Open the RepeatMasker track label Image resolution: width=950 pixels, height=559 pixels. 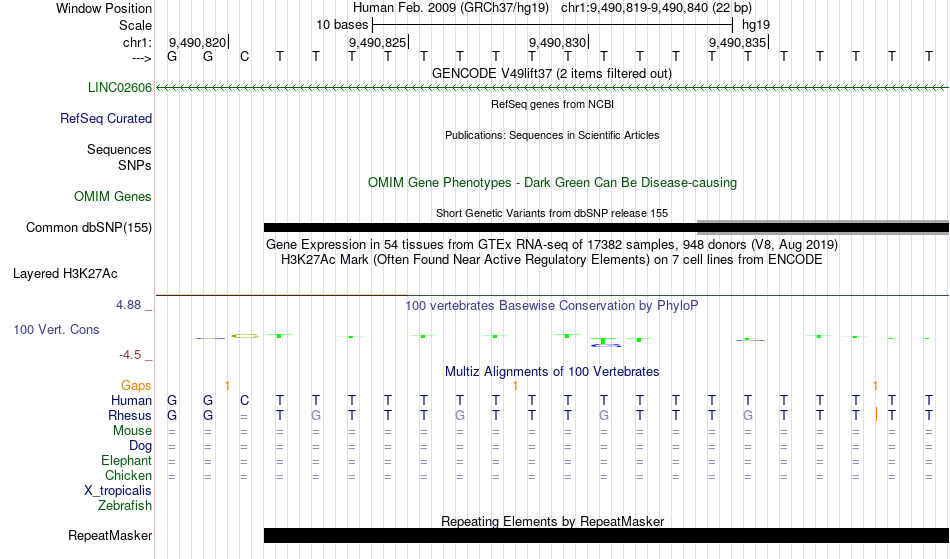pos(110,535)
